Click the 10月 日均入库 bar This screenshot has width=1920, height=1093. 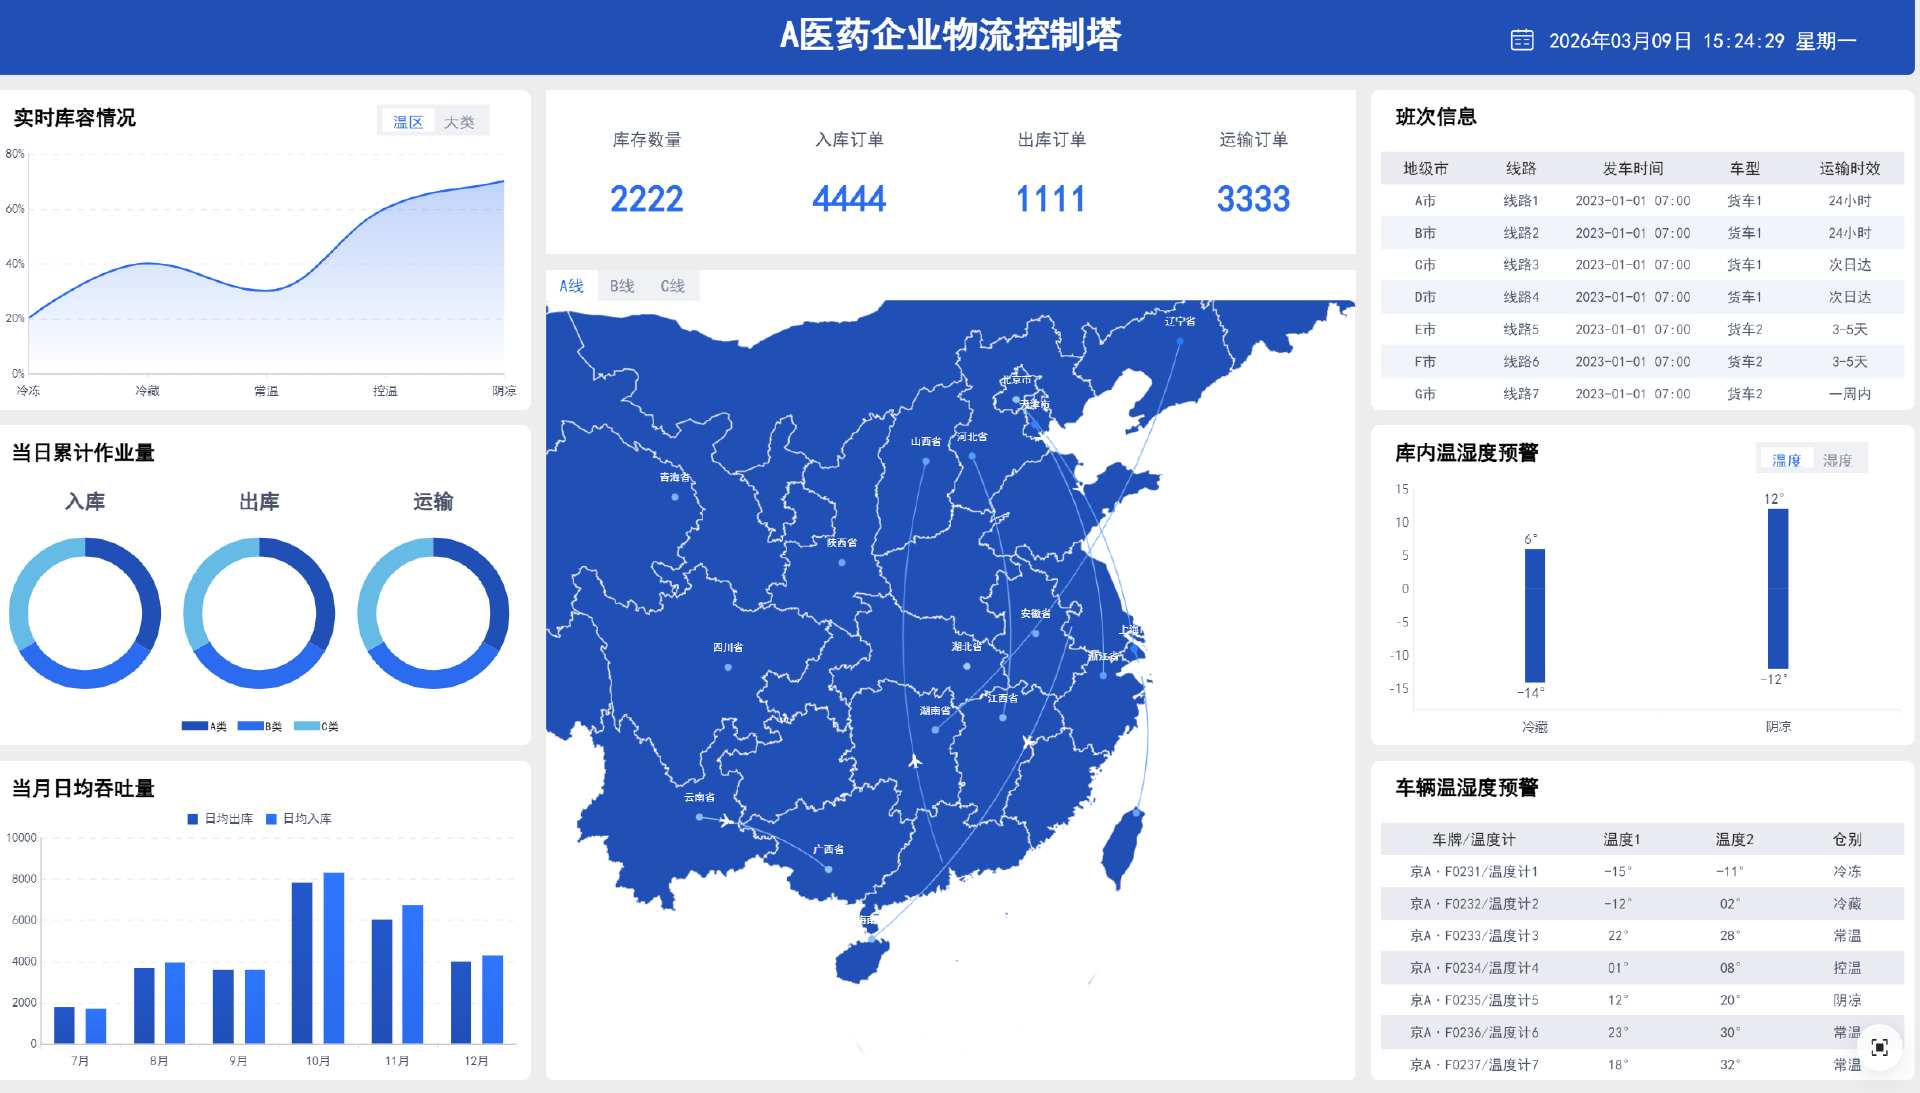(334, 958)
